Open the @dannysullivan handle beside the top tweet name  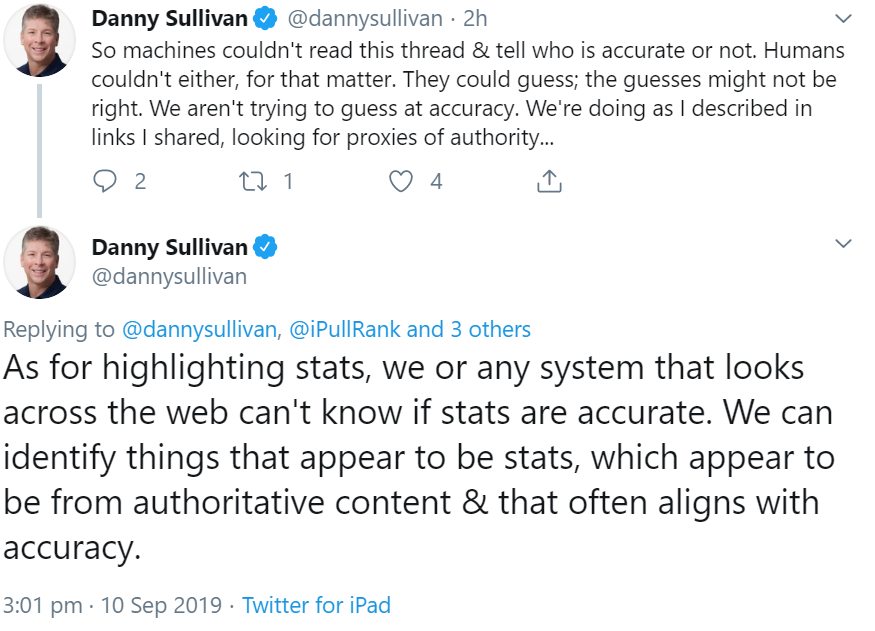365,17
